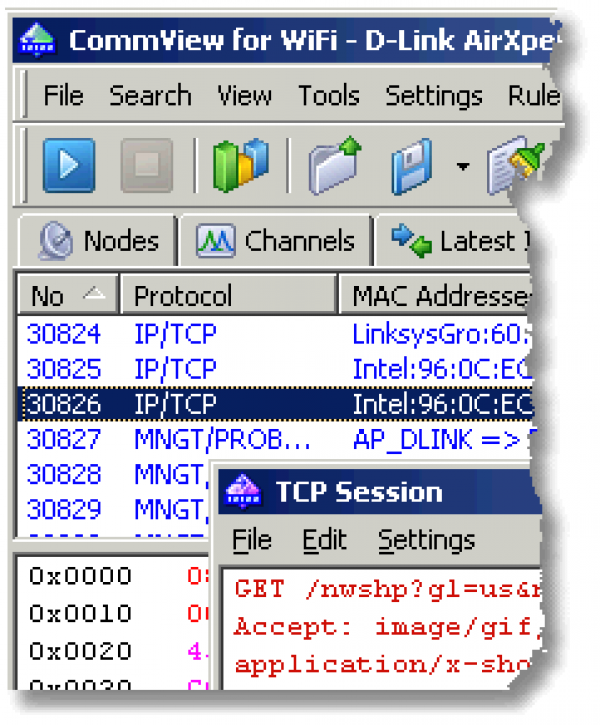The width and height of the screenshot is (600, 725).
Task: Click the floppy disk save icon
Action: coord(412,166)
